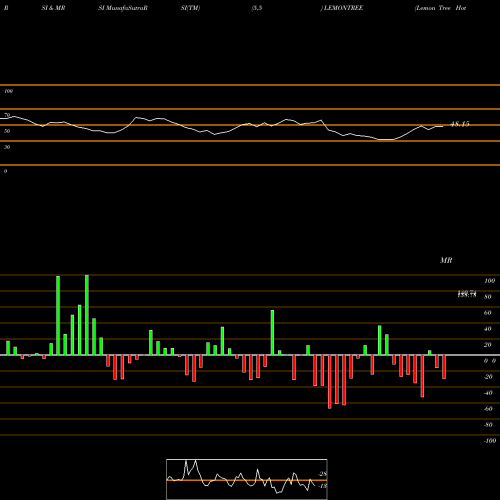The width and height of the screenshot is (500, 500).
Task: Click the MR label above the histogram
Action: tap(446, 260)
